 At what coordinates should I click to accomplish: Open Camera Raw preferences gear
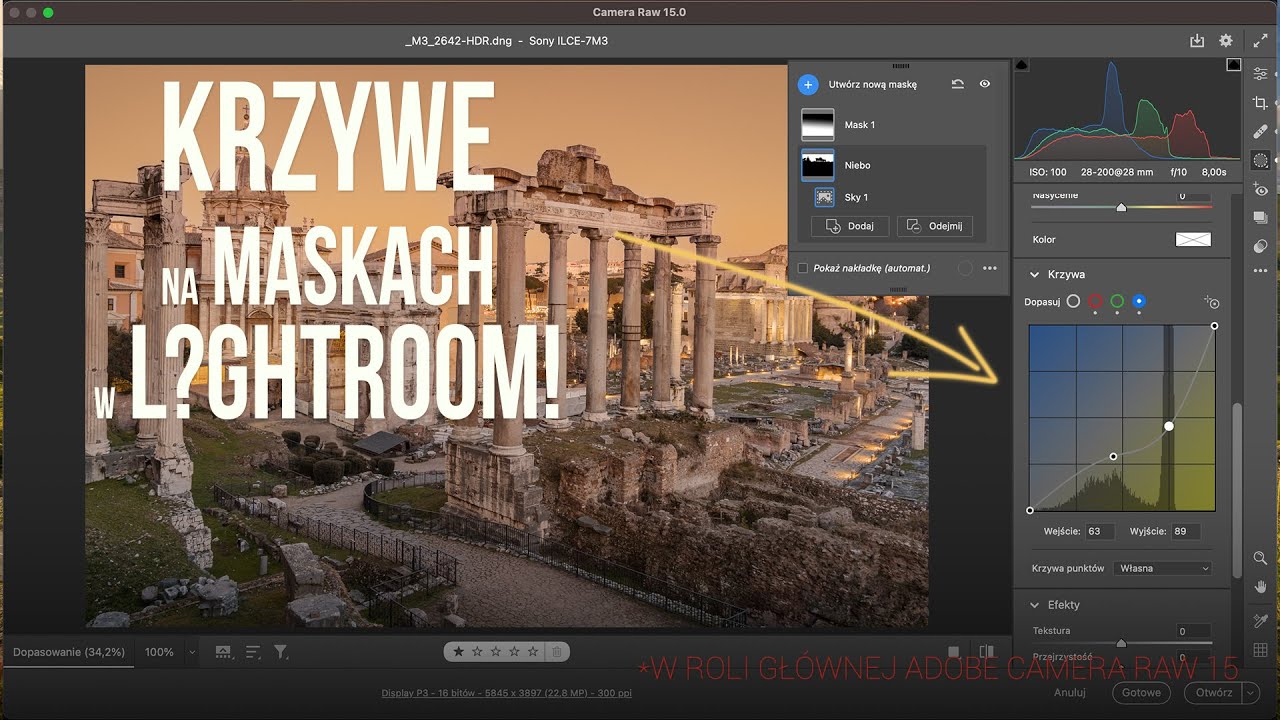click(1226, 41)
